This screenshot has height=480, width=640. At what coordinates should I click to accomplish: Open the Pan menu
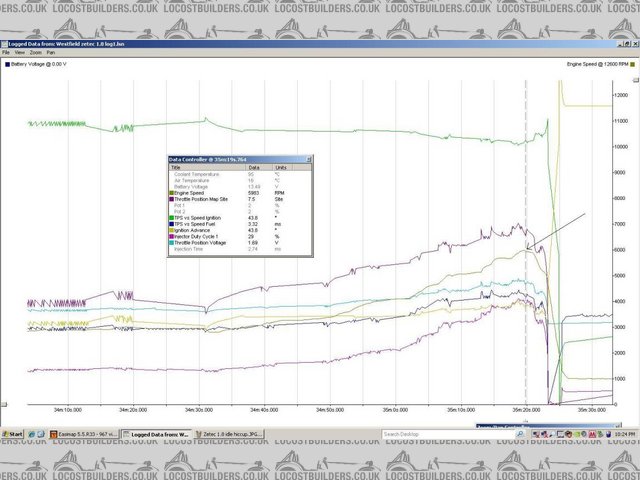coord(51,53)
